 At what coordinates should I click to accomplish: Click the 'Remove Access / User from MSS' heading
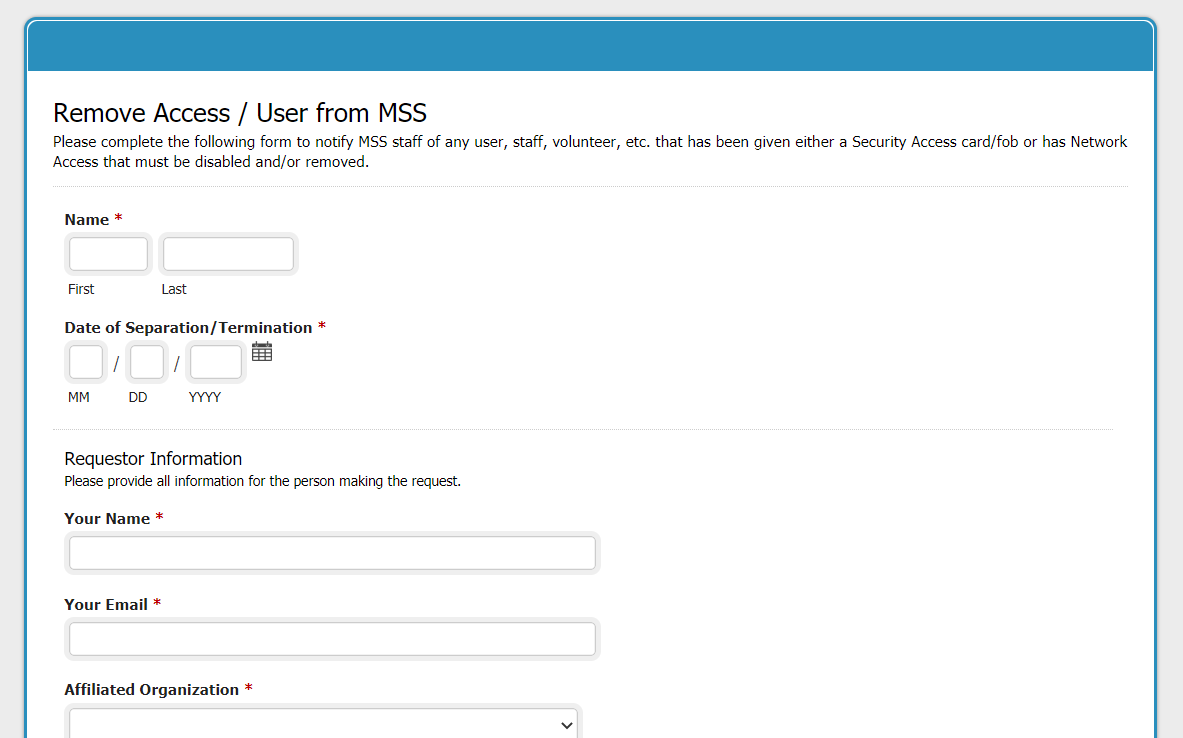tap(240, 113)
